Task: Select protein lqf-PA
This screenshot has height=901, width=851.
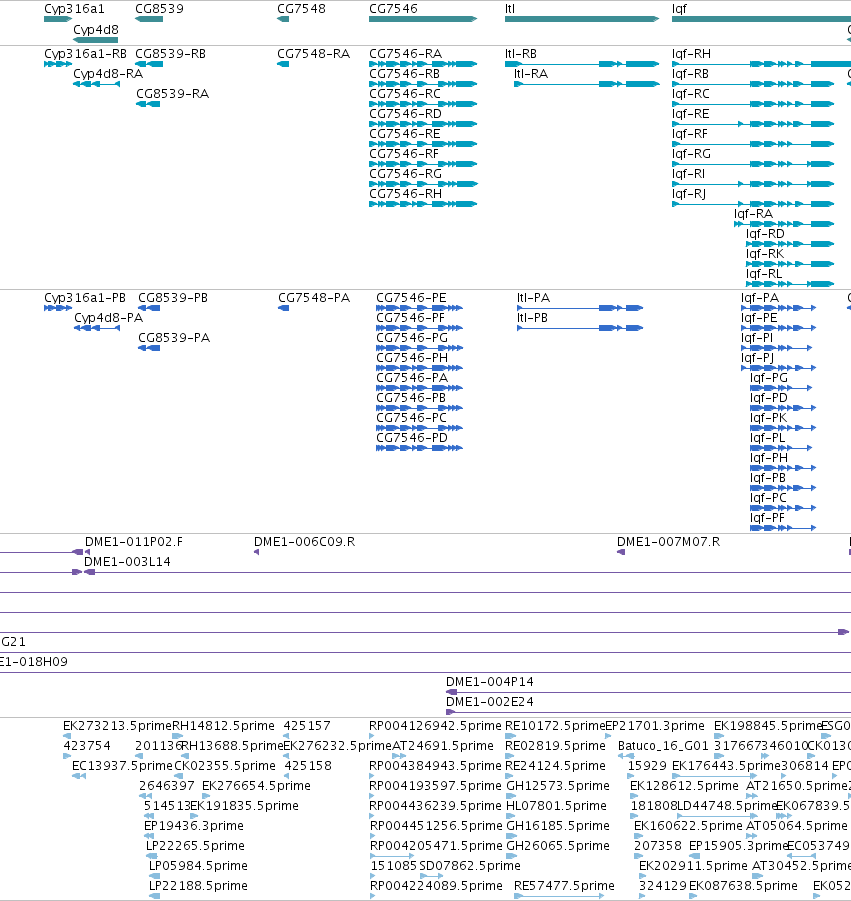Action: tap(779, 308)
